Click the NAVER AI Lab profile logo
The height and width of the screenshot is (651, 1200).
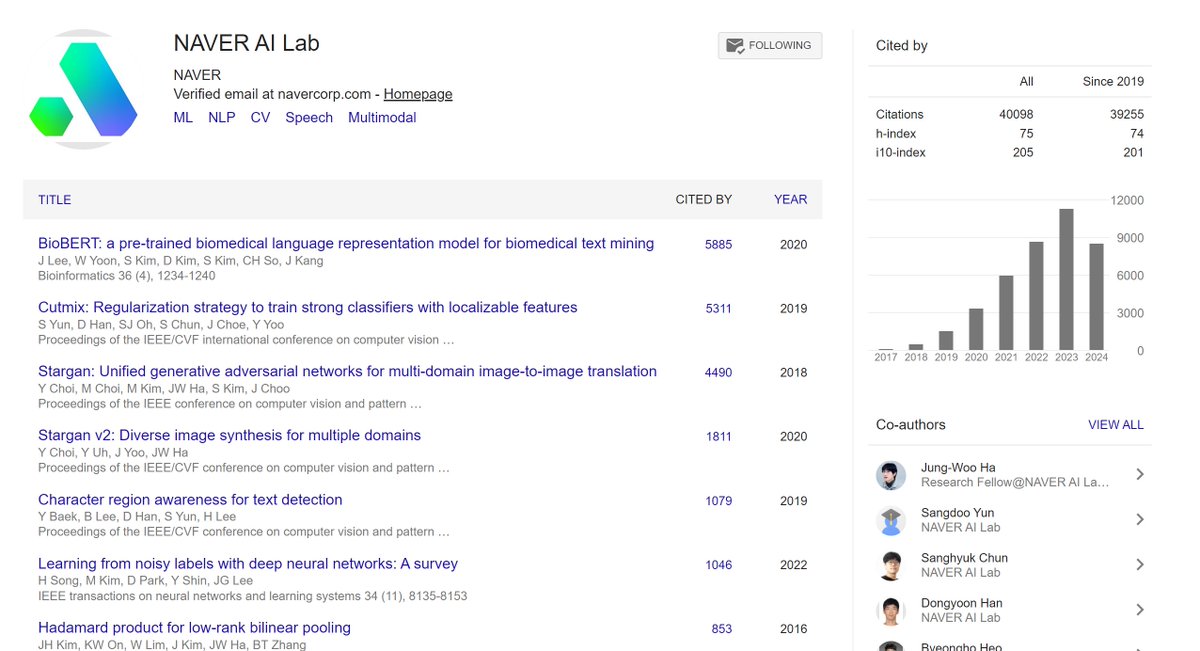pos(84,90)
